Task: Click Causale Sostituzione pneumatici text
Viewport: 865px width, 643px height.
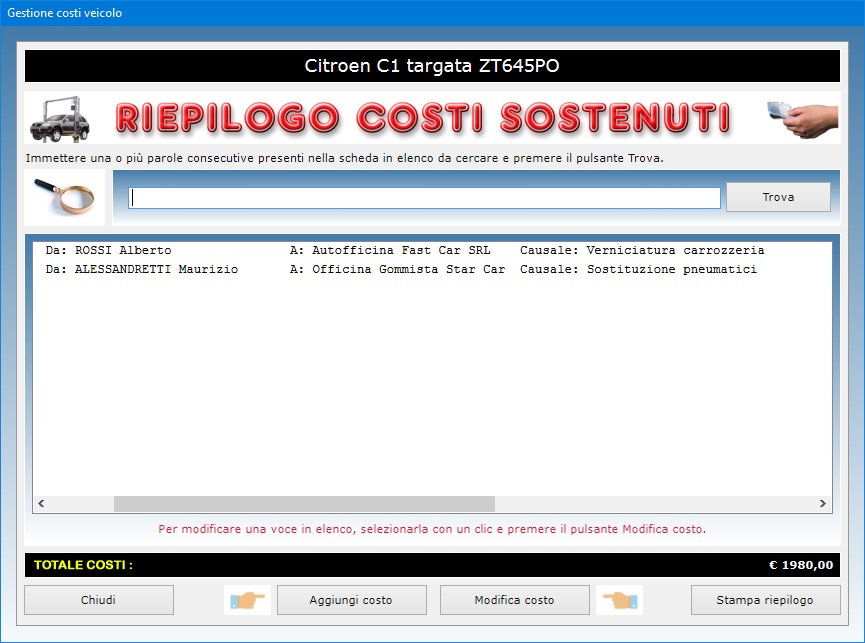Action: point(638,270)
